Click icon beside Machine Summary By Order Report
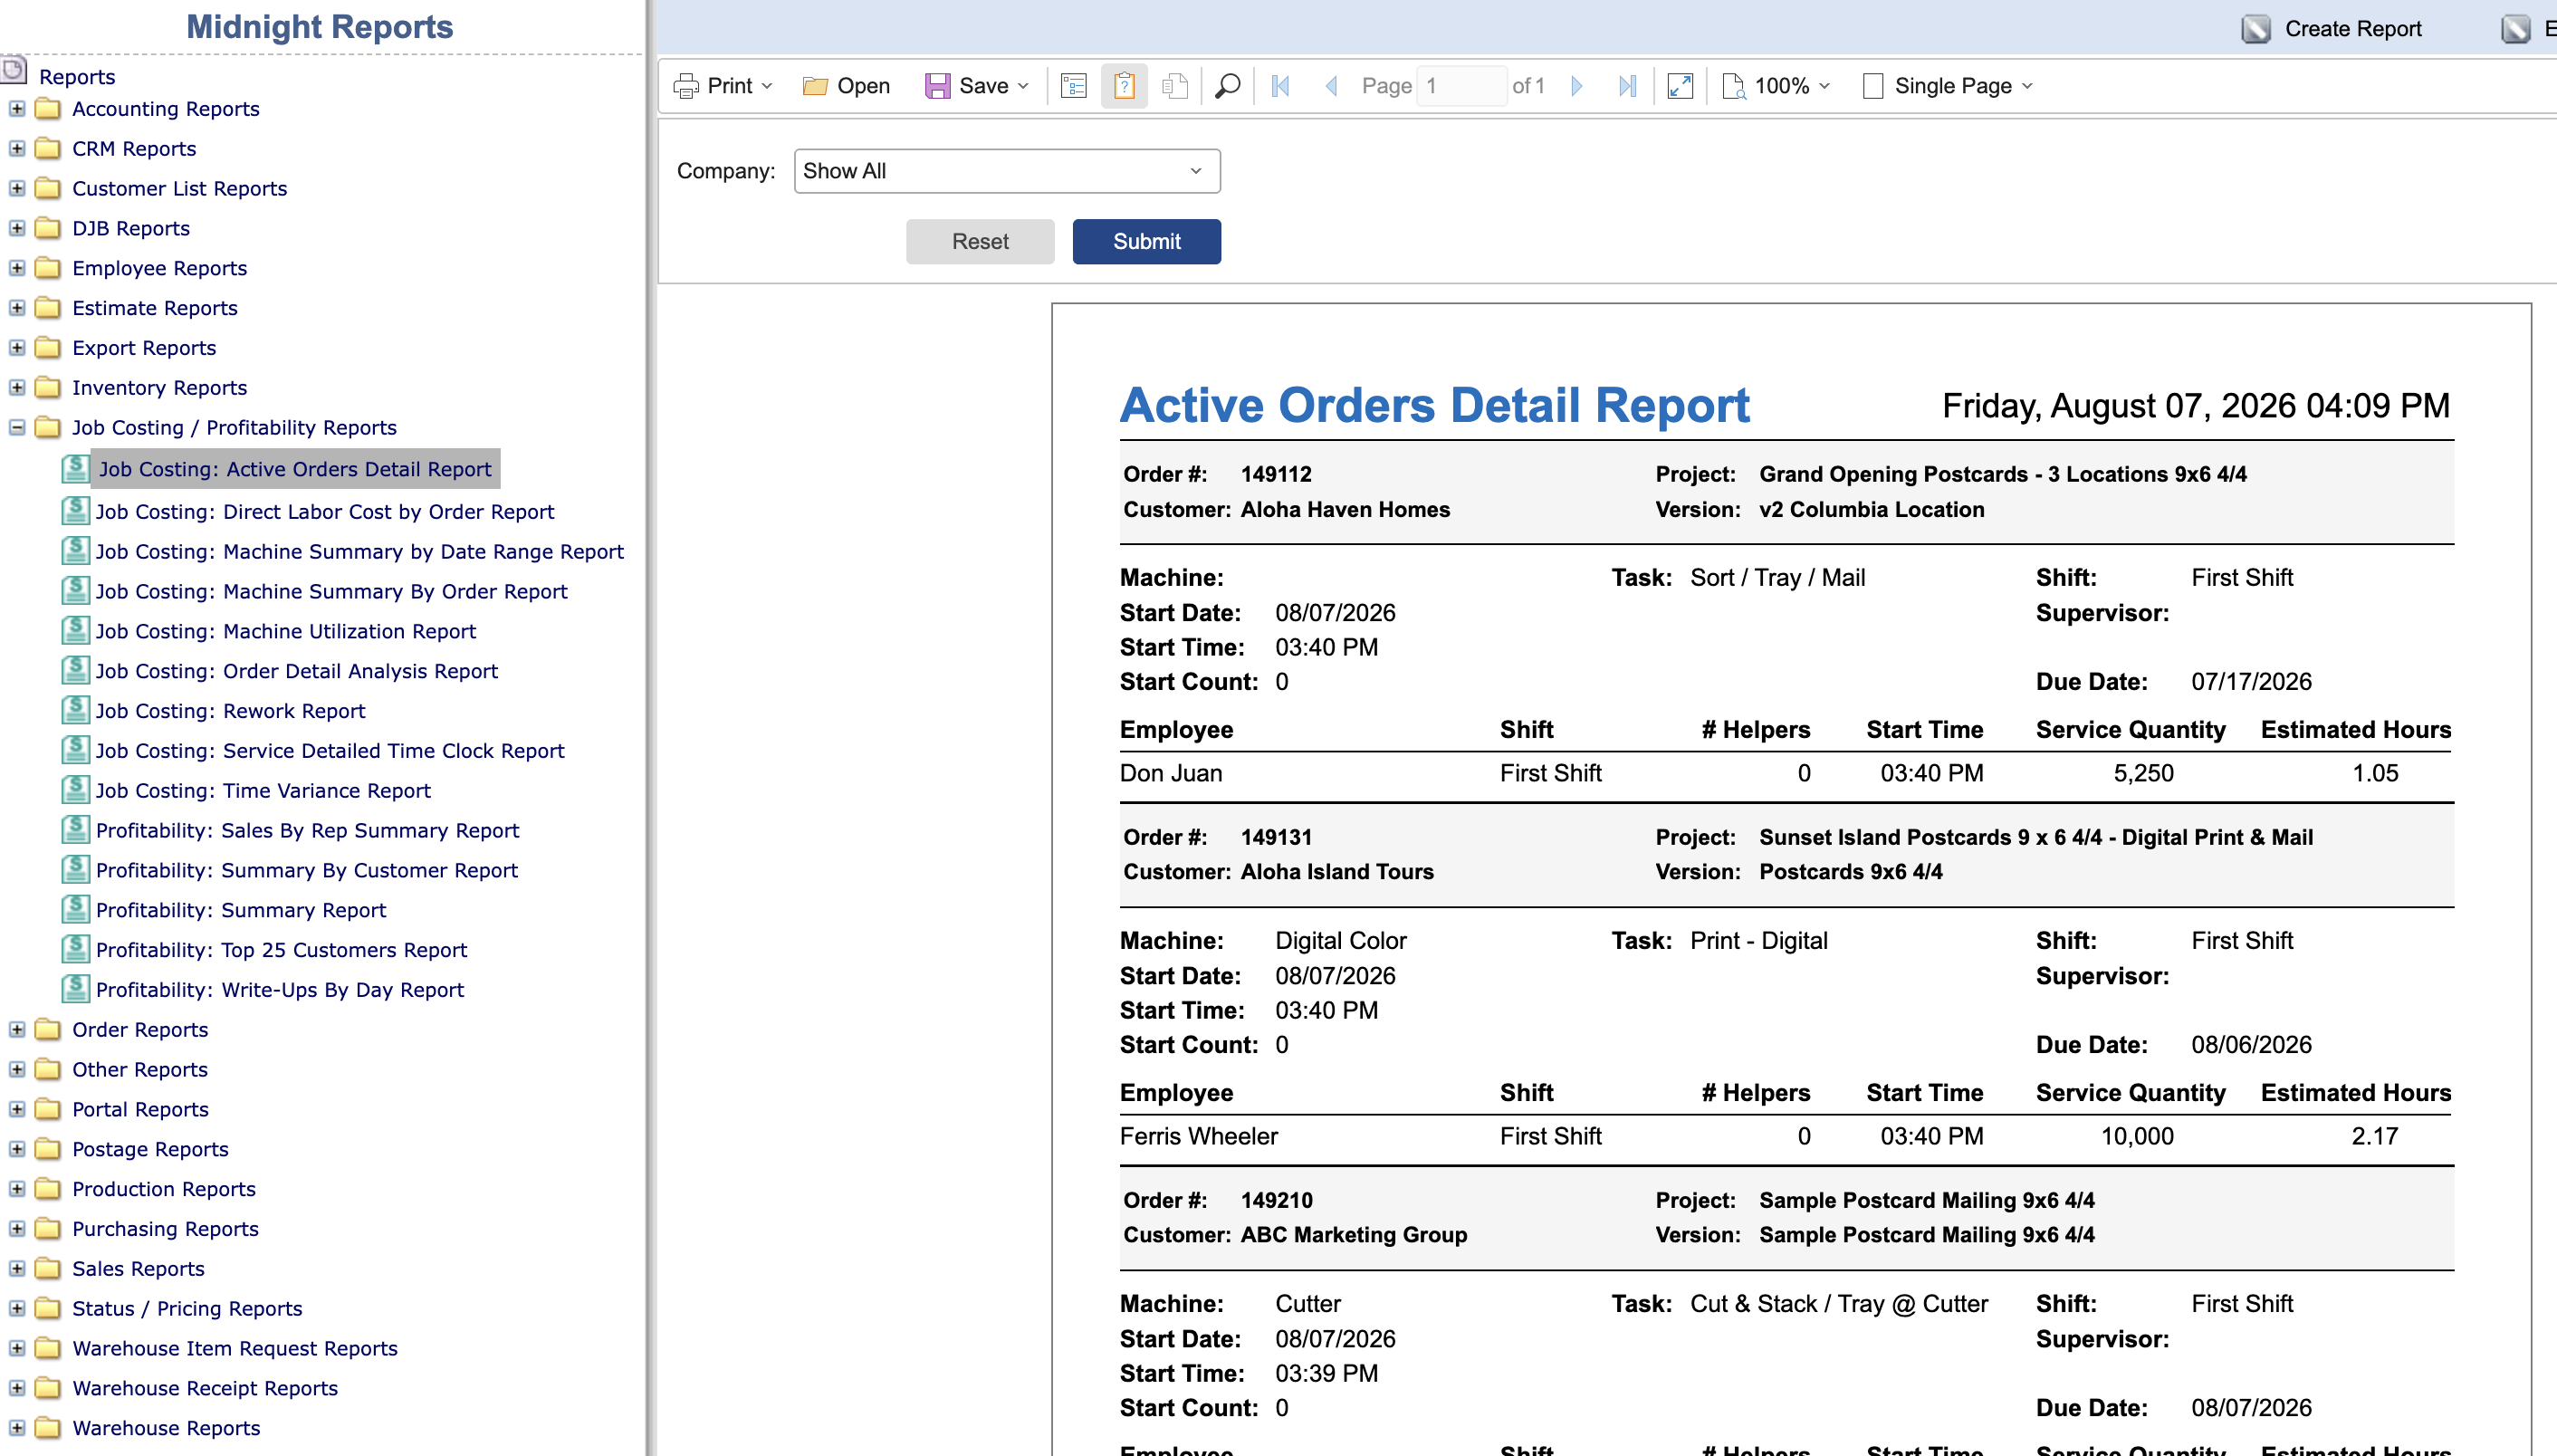The width and height of the screenshot is (2557, 1456). 75,590
